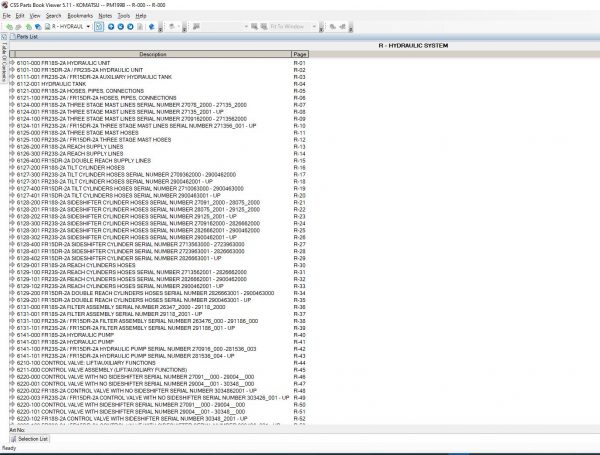Expand the last toolbar overflow chevron

tap(351, 28)
